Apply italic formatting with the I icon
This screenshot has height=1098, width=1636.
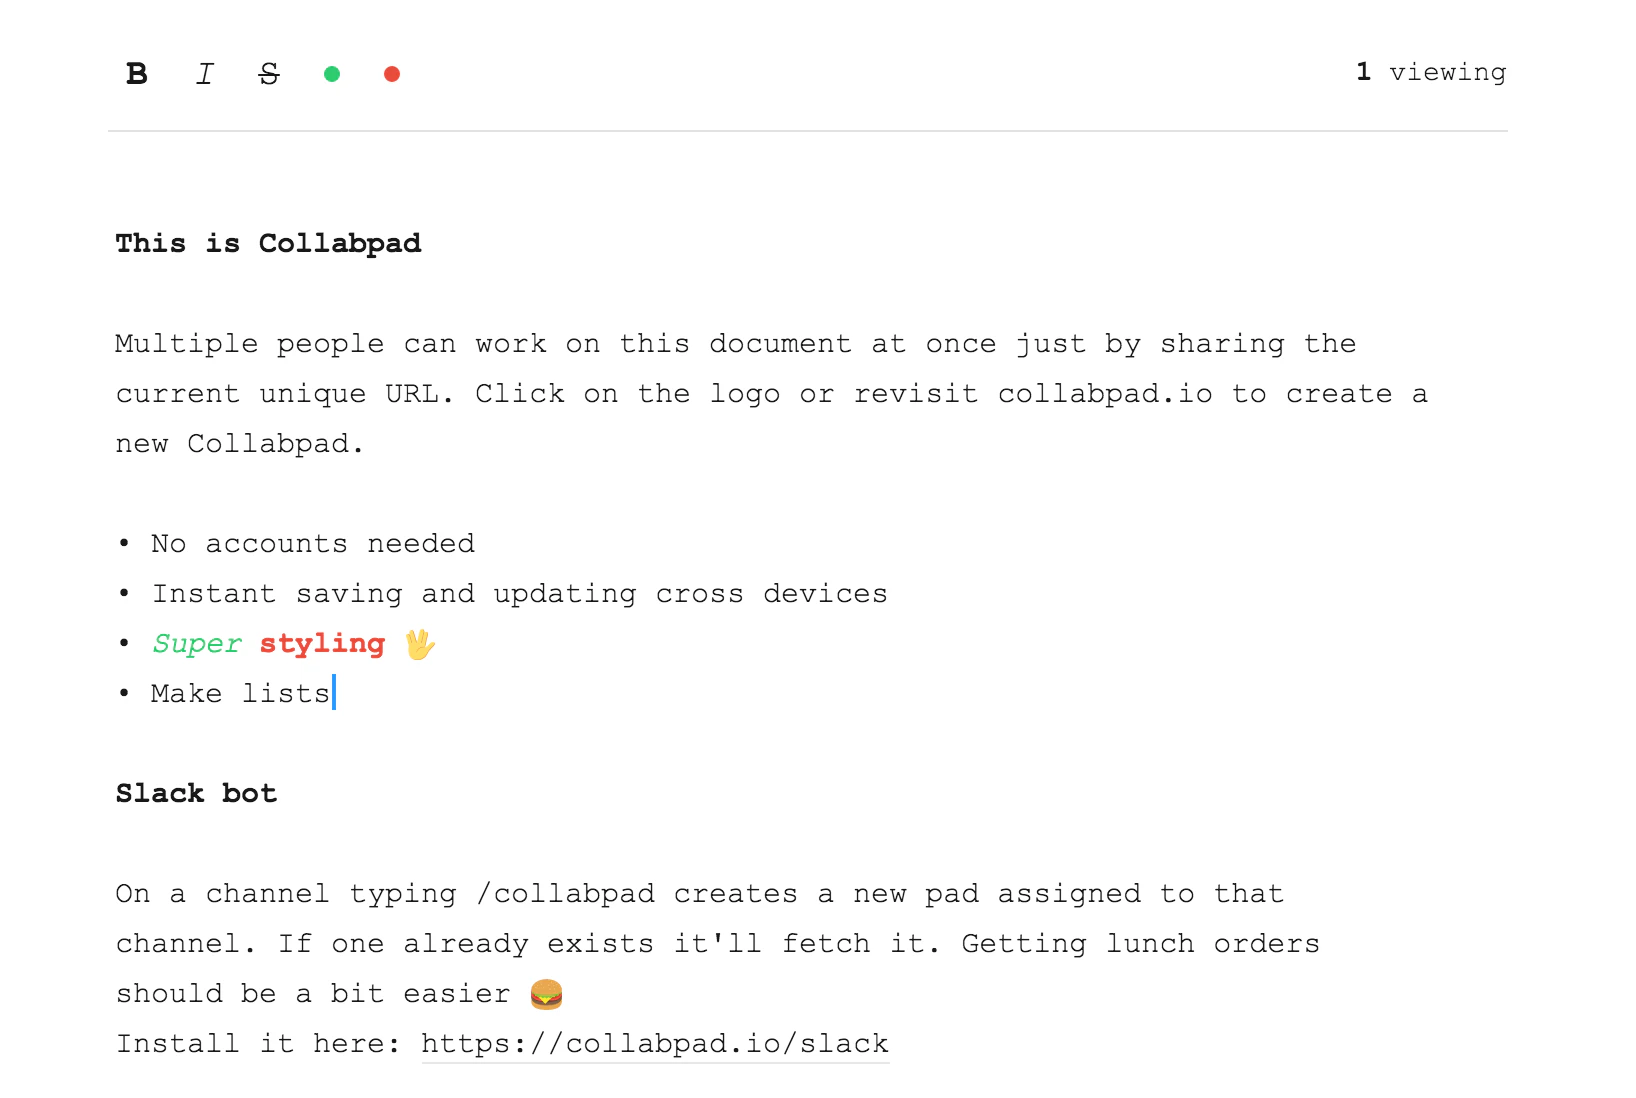click(204, 73)
